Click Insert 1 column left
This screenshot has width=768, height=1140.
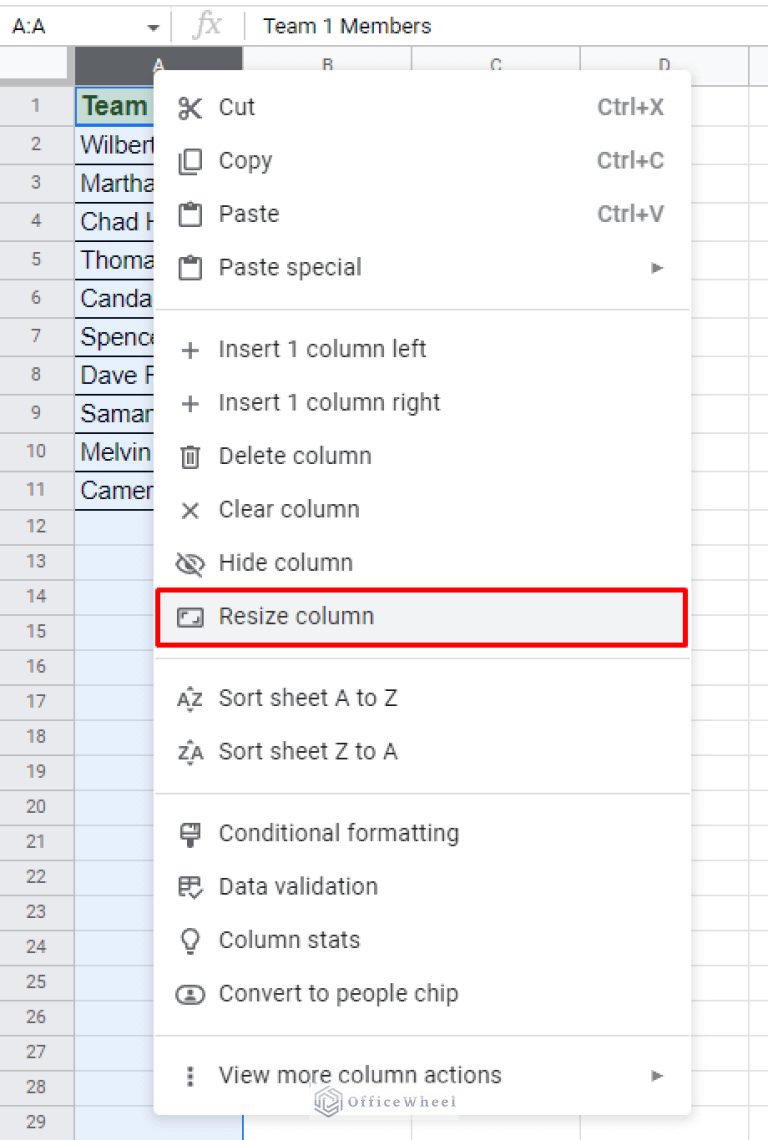(x=322, y=349)
